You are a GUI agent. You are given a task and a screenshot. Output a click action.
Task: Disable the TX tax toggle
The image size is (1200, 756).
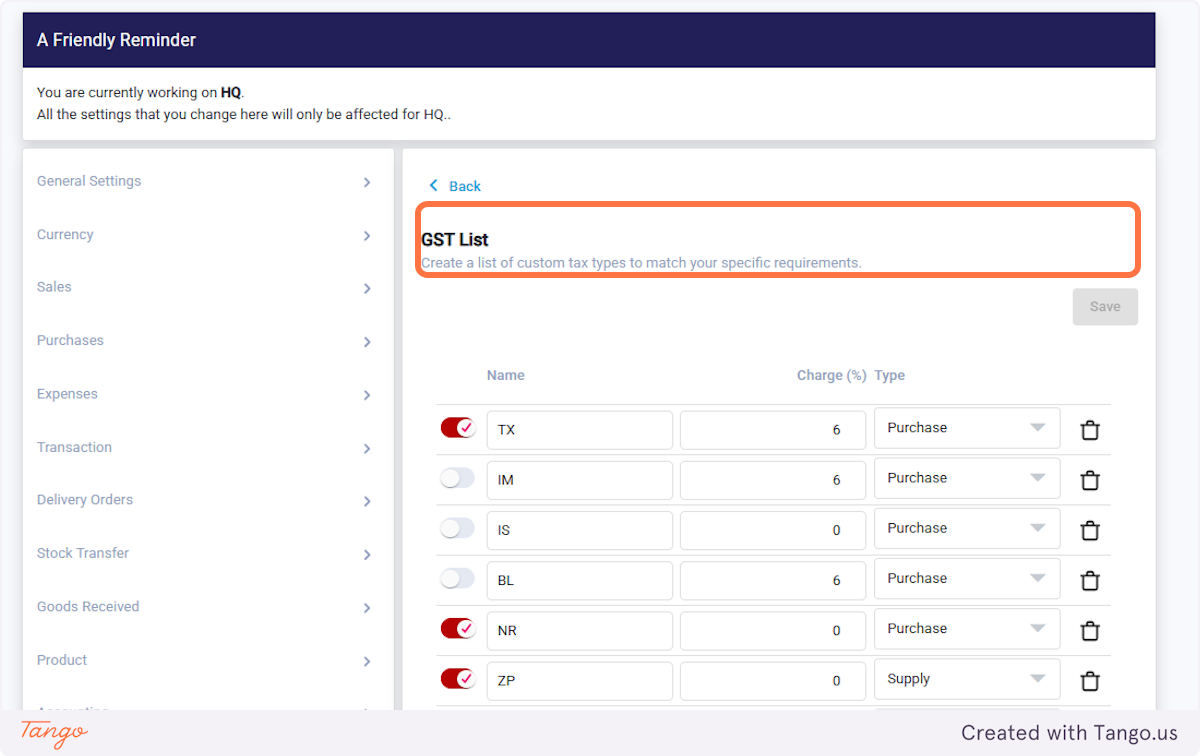[x=458, y=428]
